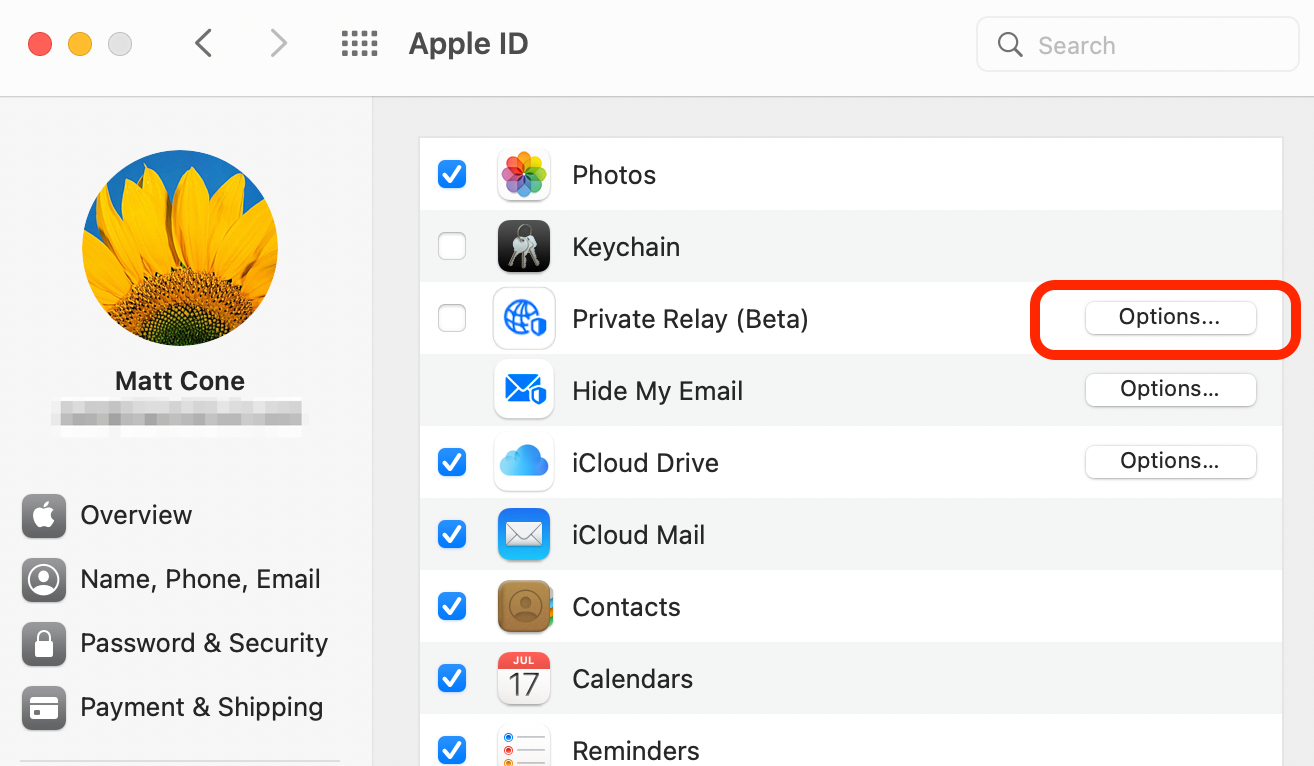The image size is (1314, 766).
Task: Click the Contacts address book icon
Action: click(524, 606)
